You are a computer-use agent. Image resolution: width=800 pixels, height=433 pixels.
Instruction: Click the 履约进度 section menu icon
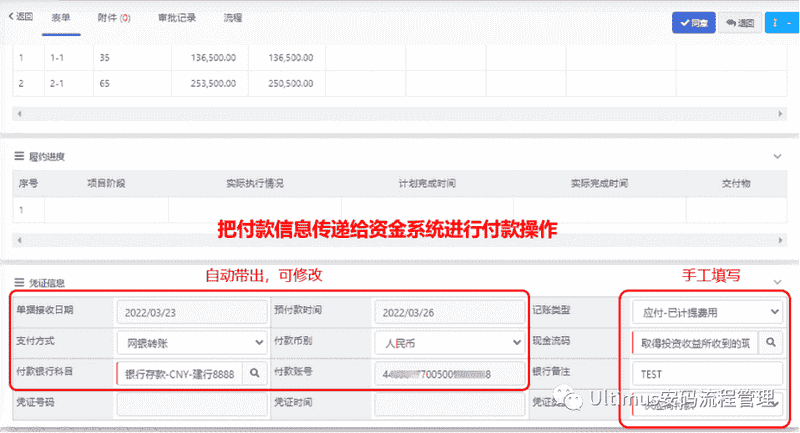[x=19, y=156]
